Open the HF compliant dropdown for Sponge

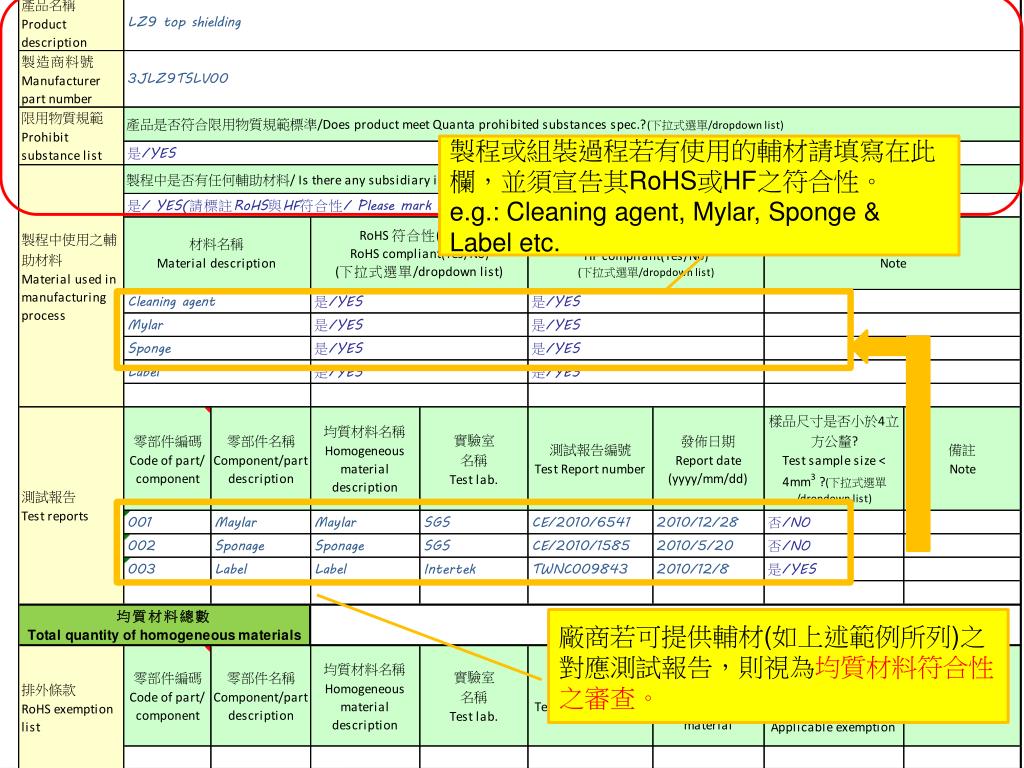pos(646,349)
